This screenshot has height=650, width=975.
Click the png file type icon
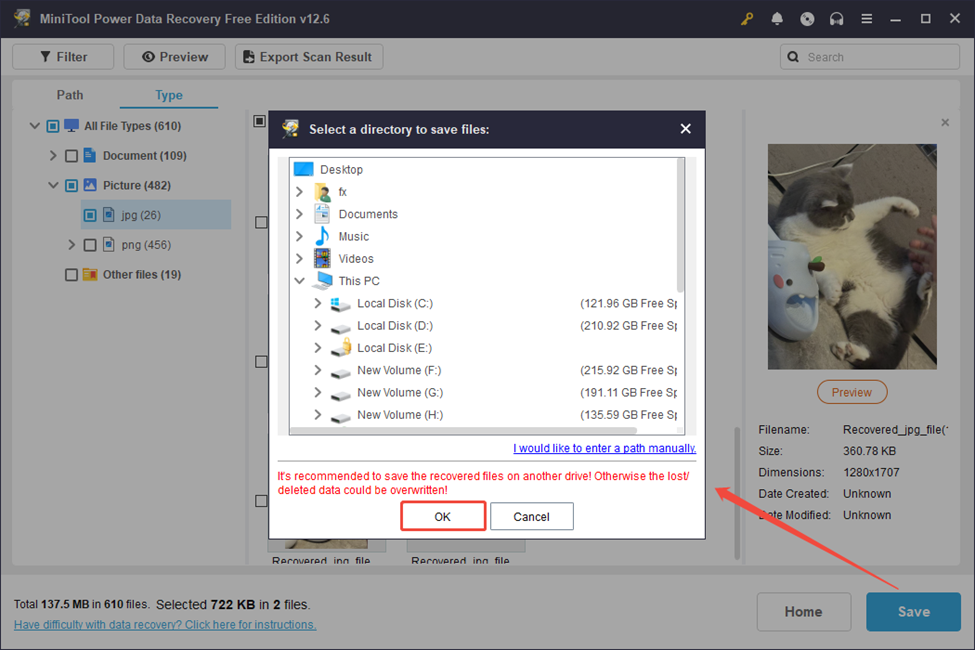pos(109,244)
